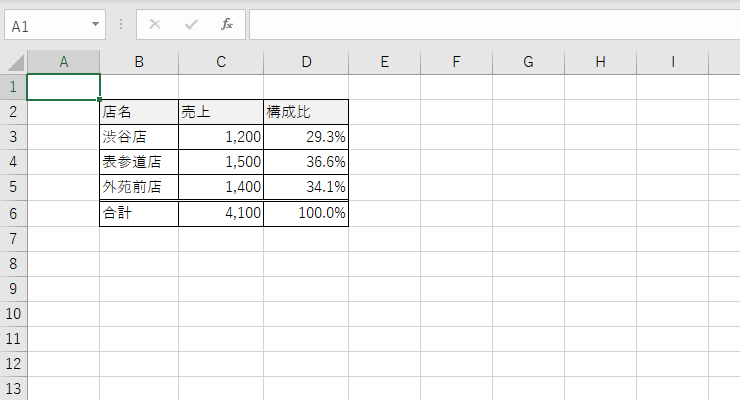The height and width of the screenshot is (400, 740).
Task: Select the cell showing 29.3%
Action: [x=306, y=137]
